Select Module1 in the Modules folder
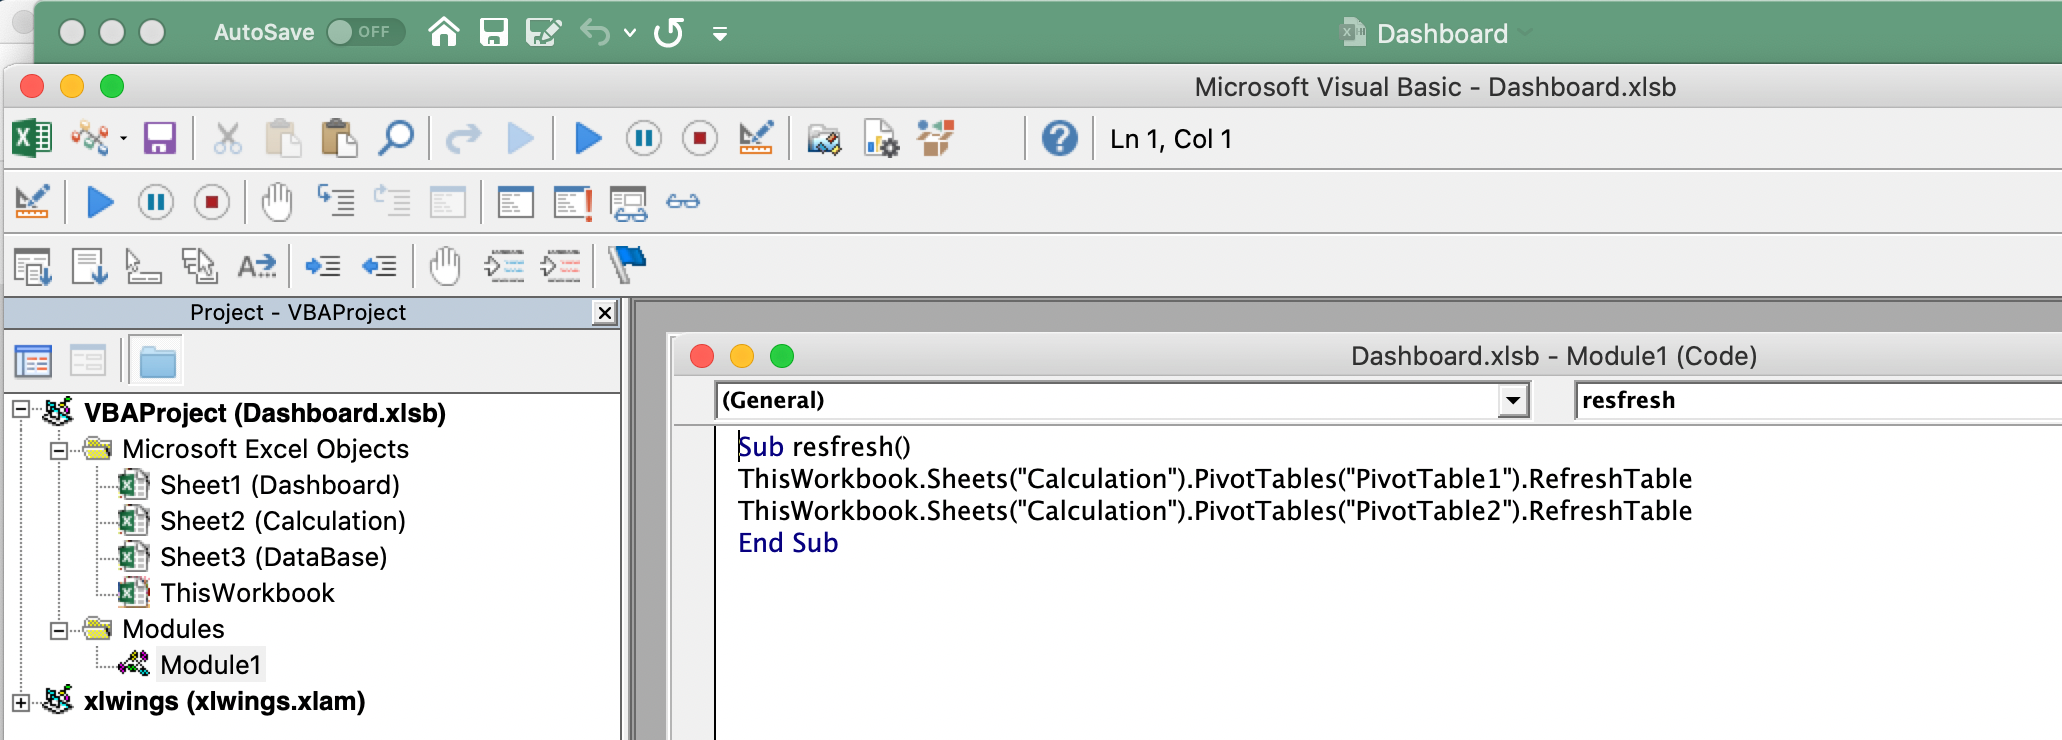The height and width of the screenshot is (740, 2062). click(210, 665)
